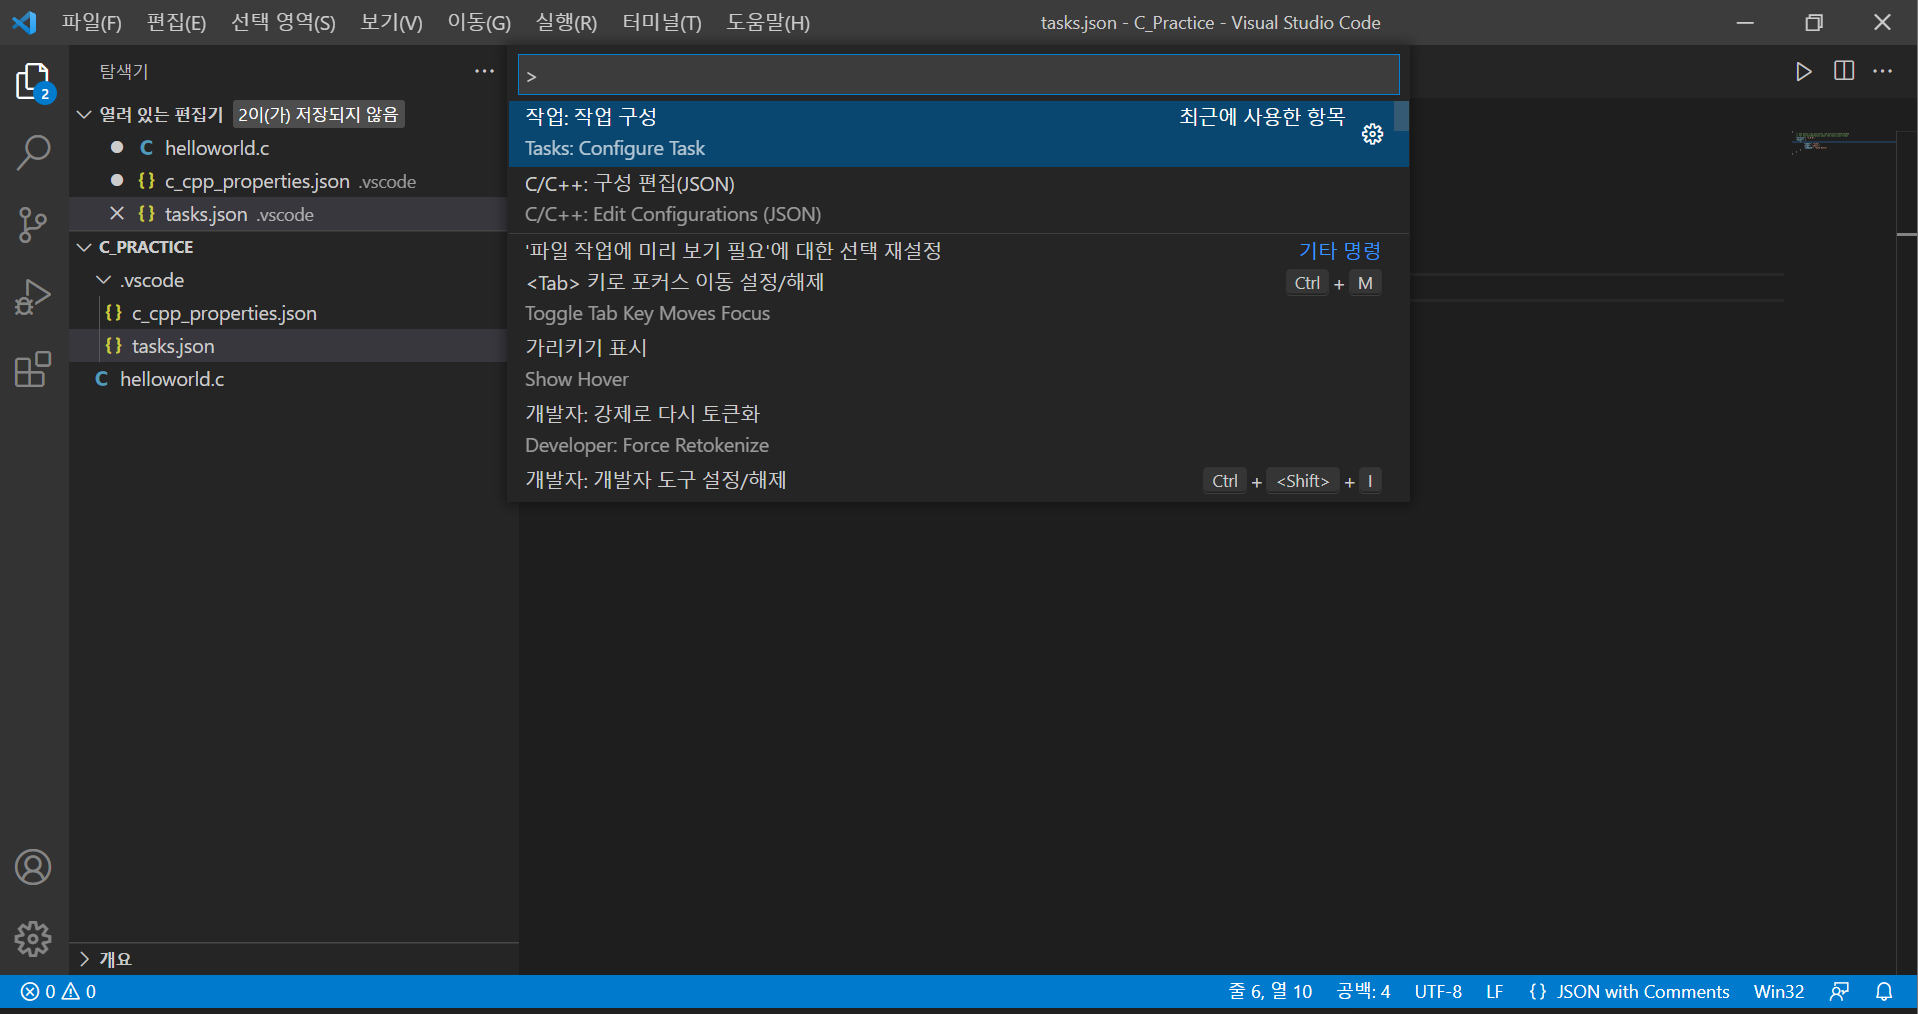
Task: Select Toggle Tab Key Moves Focus command
Action: (958, 298)
